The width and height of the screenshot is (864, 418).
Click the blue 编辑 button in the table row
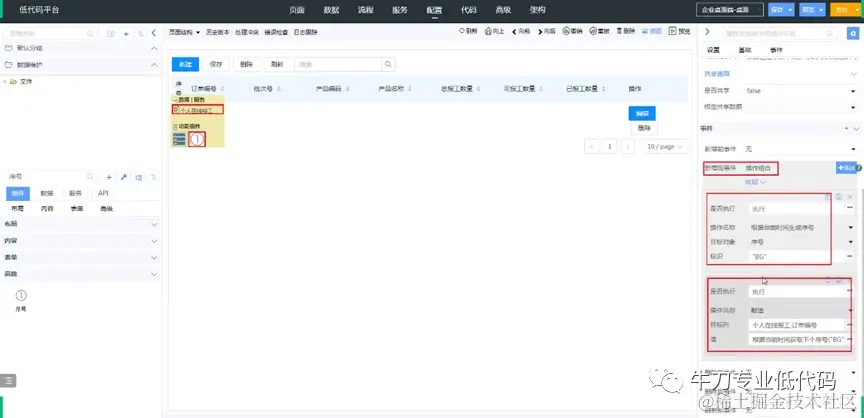pyautogui.click(x=642, y=113)
